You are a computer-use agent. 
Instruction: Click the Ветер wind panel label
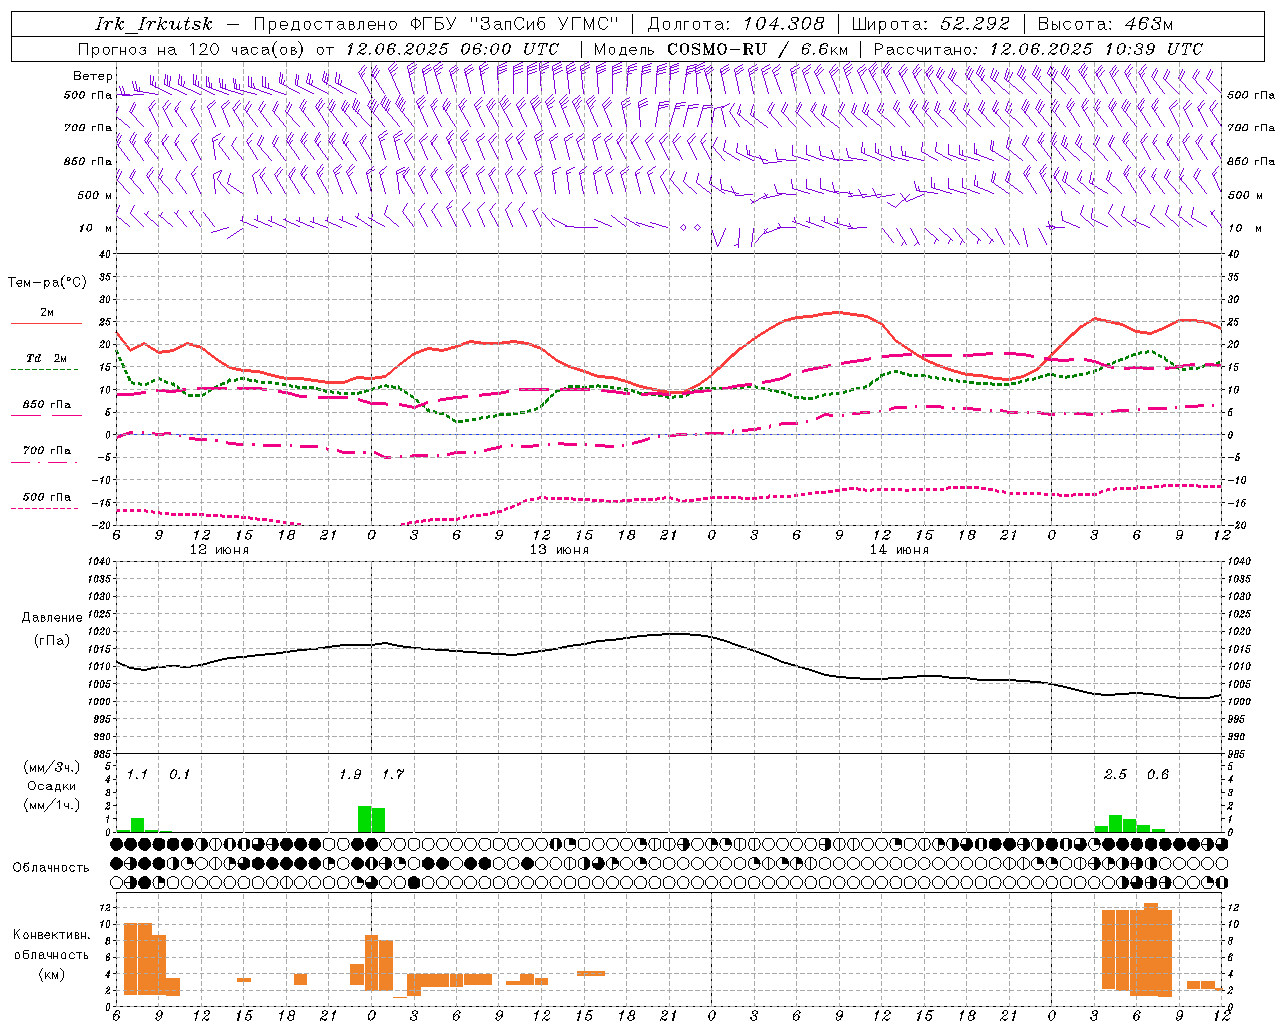(x=92, y=76)
